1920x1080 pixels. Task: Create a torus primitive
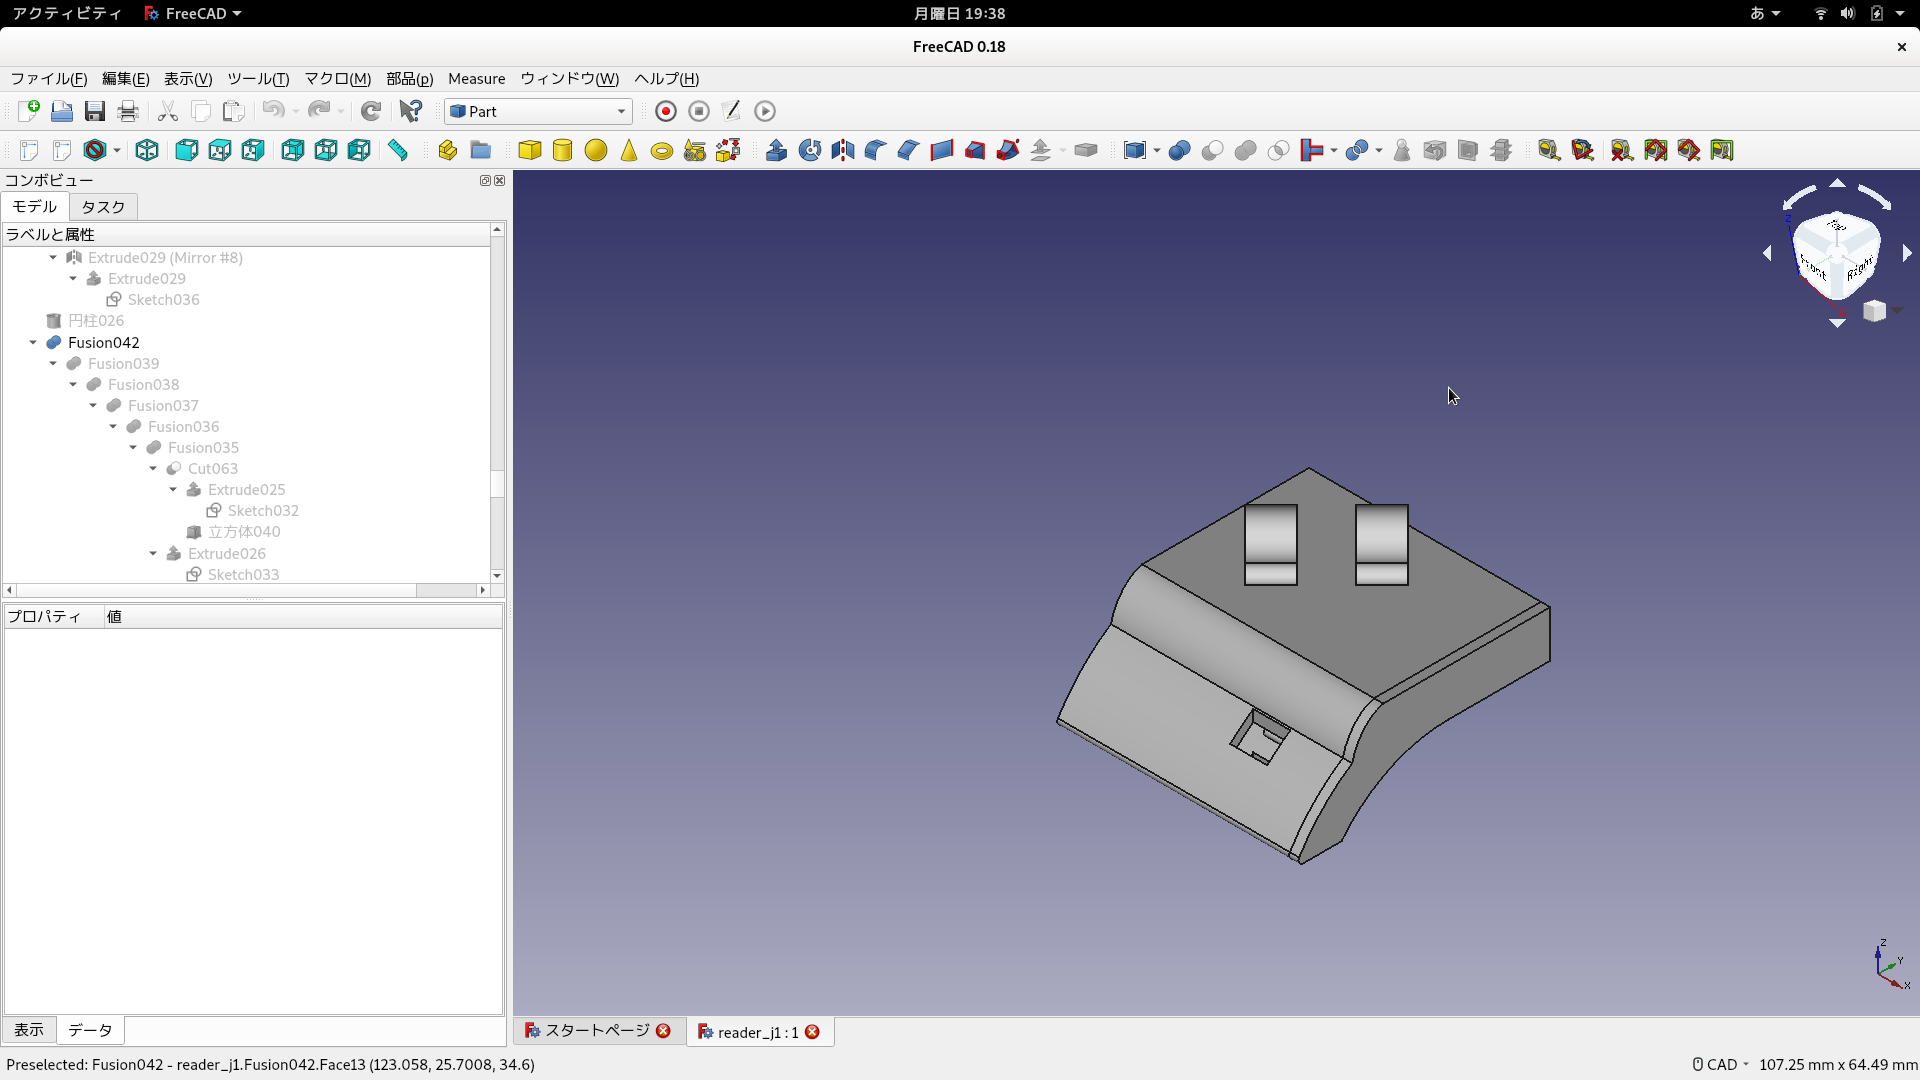661,150
